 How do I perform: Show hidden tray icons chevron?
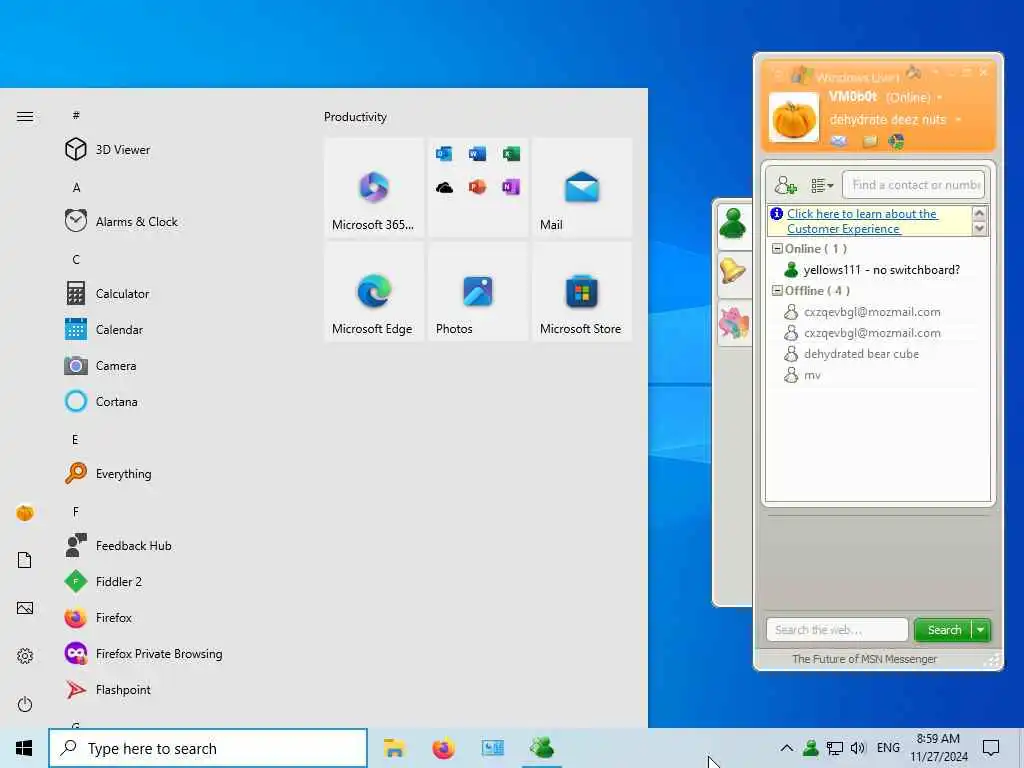[x=786, y=748]
